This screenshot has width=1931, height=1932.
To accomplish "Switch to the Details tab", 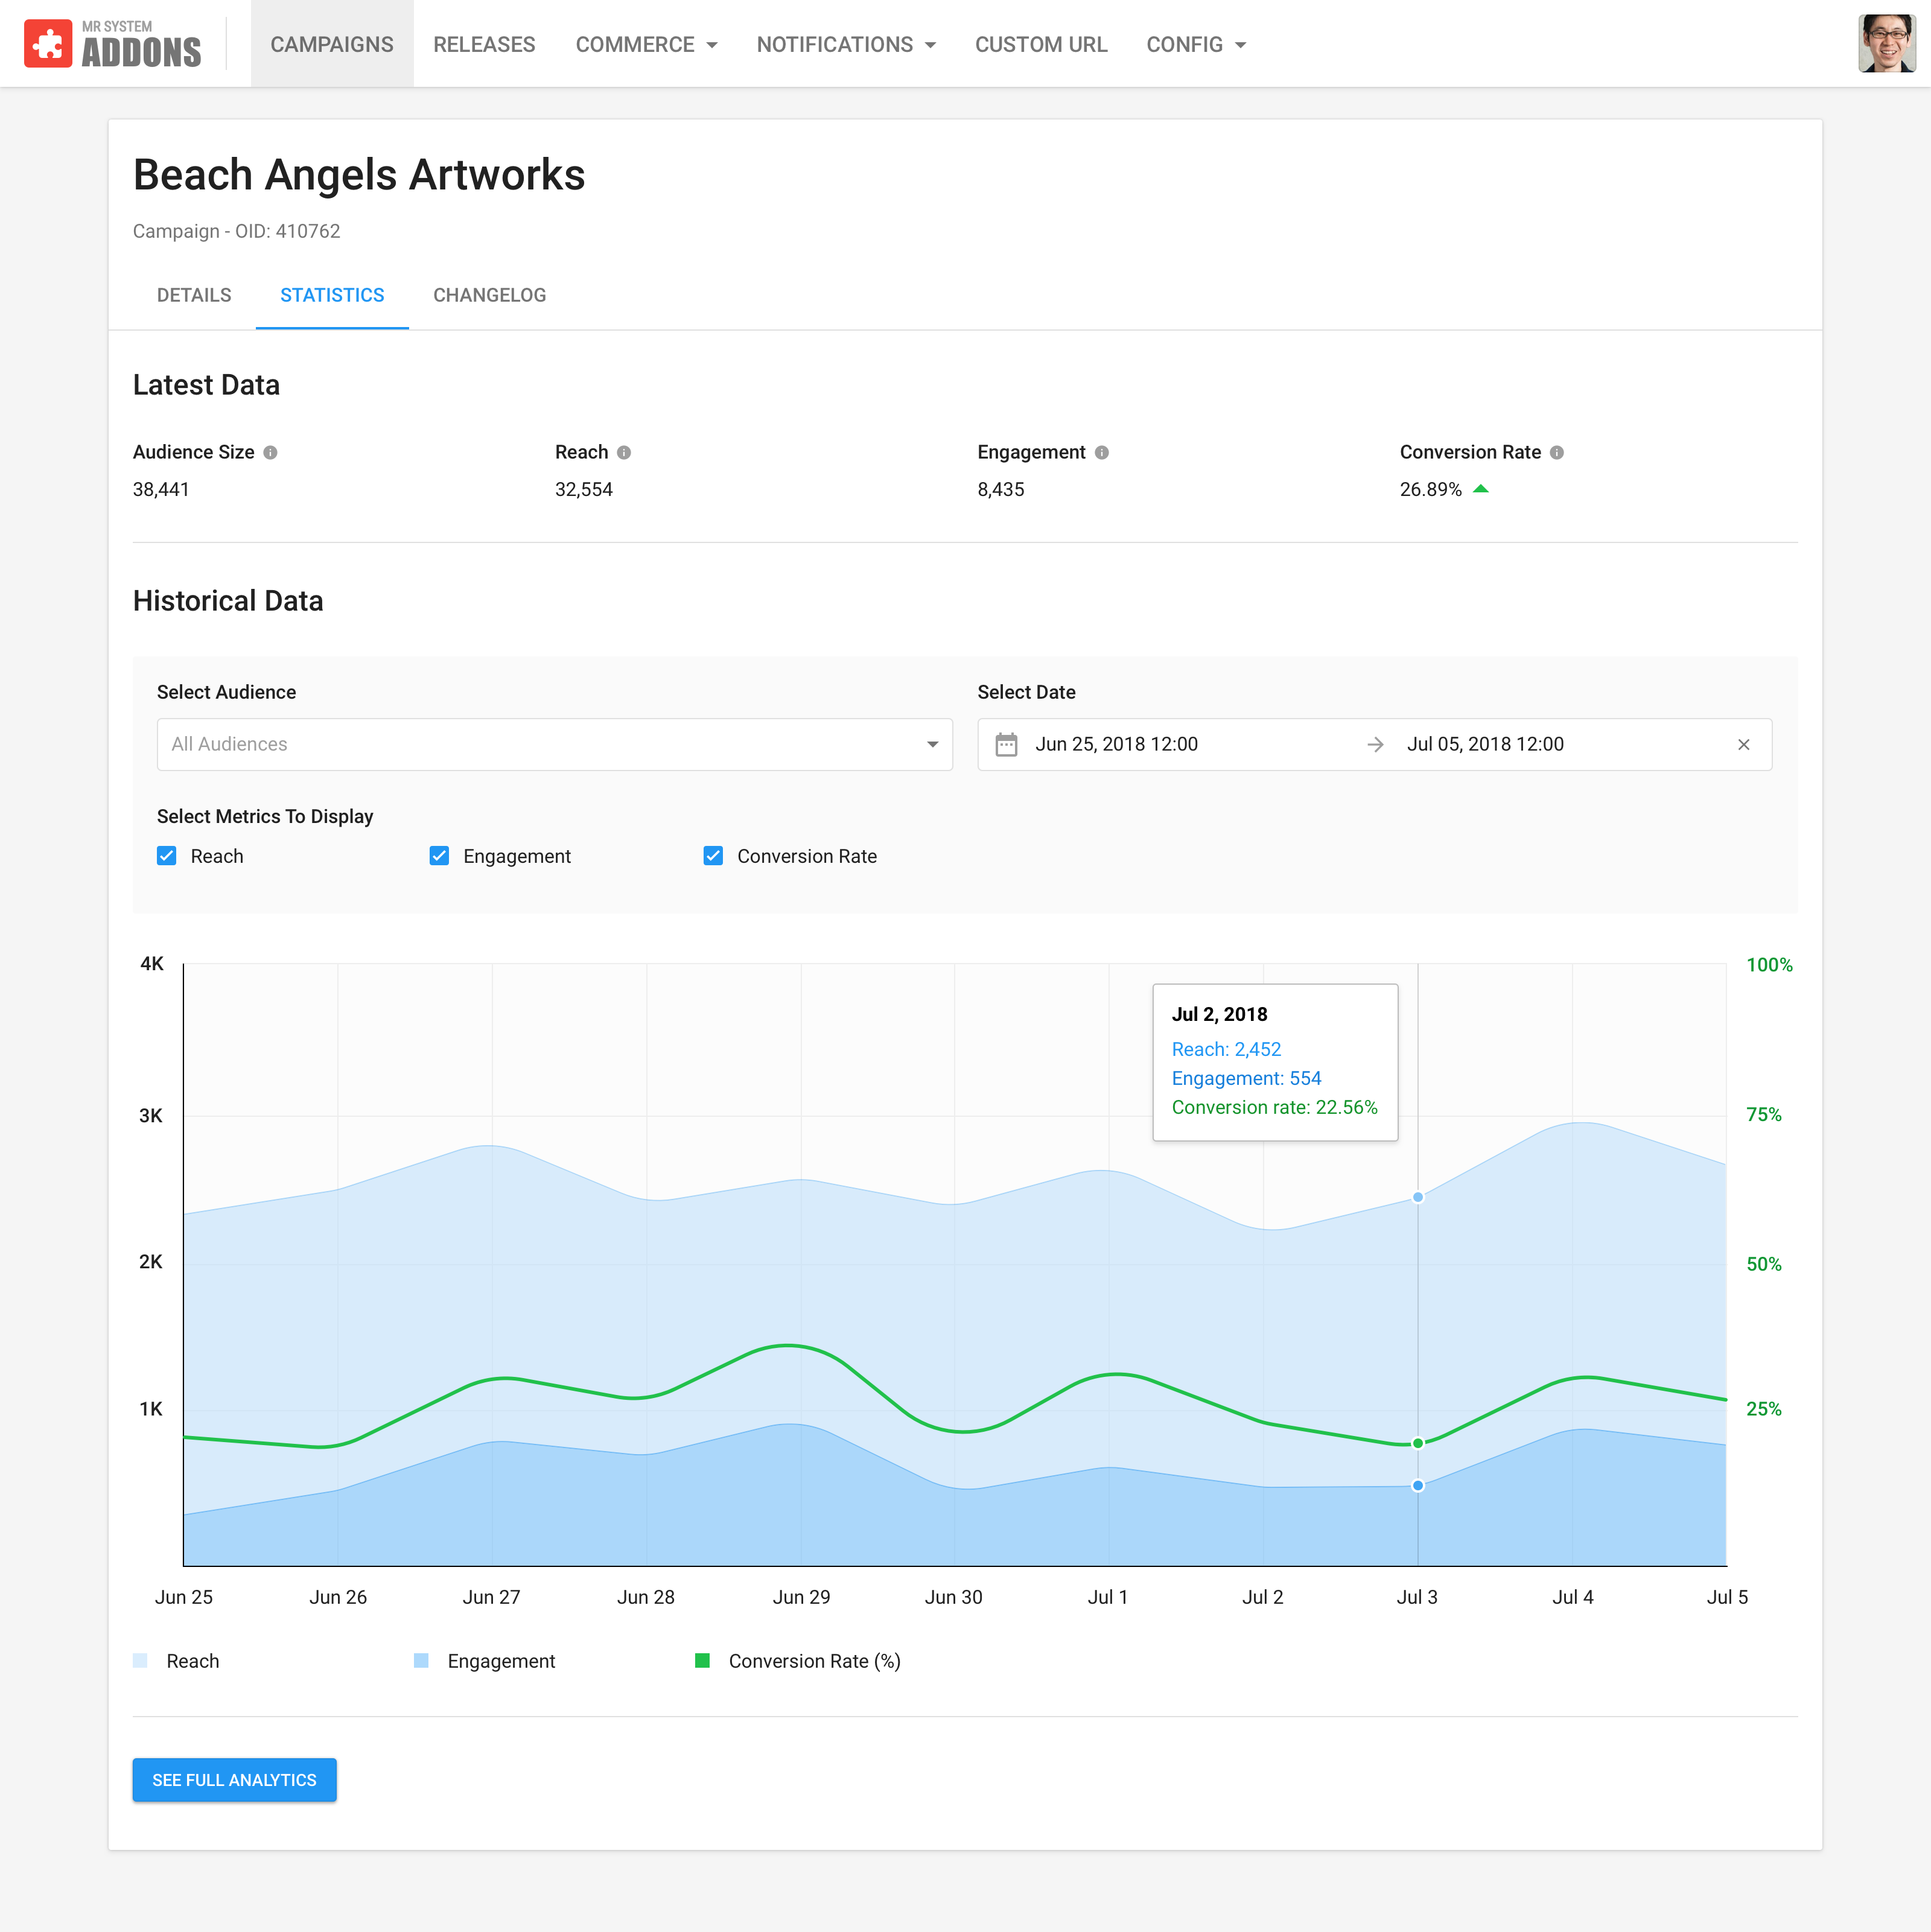I will coord(194,295).
